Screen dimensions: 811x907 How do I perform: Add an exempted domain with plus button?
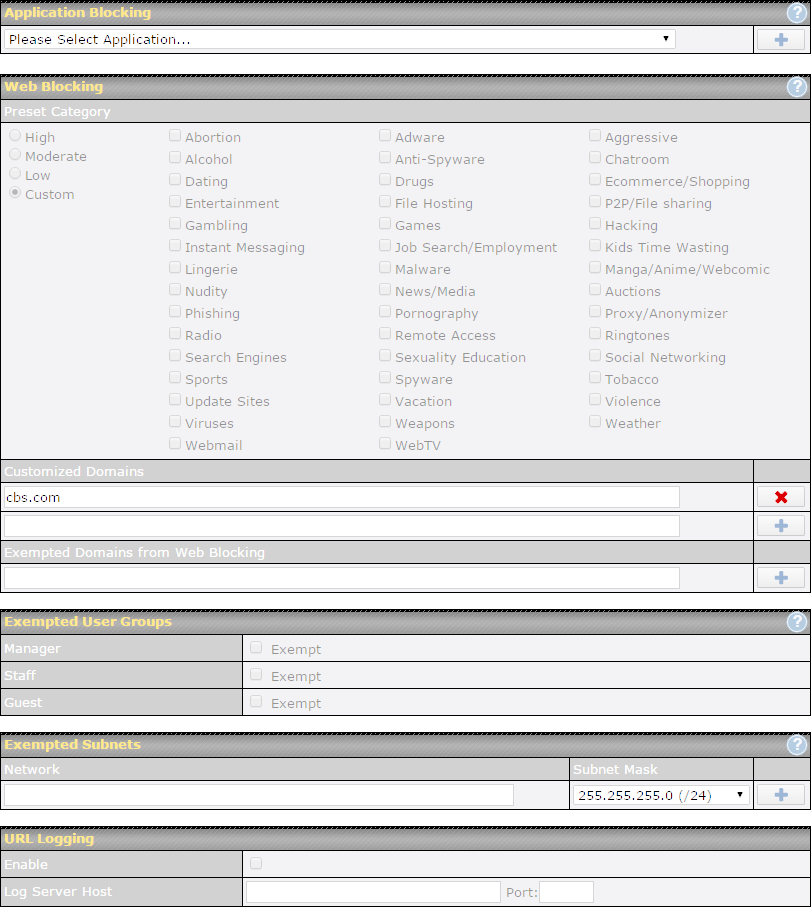[781, 578]
